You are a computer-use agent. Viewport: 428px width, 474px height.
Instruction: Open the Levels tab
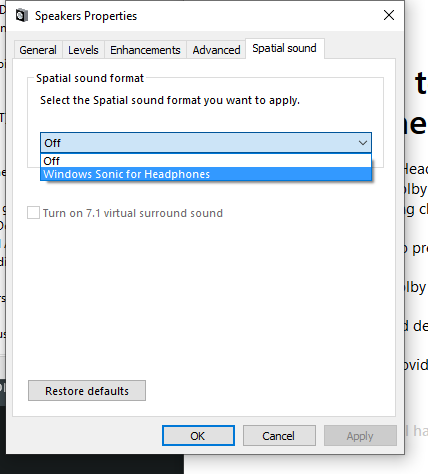pyautogui.click(x=83, y=50)
